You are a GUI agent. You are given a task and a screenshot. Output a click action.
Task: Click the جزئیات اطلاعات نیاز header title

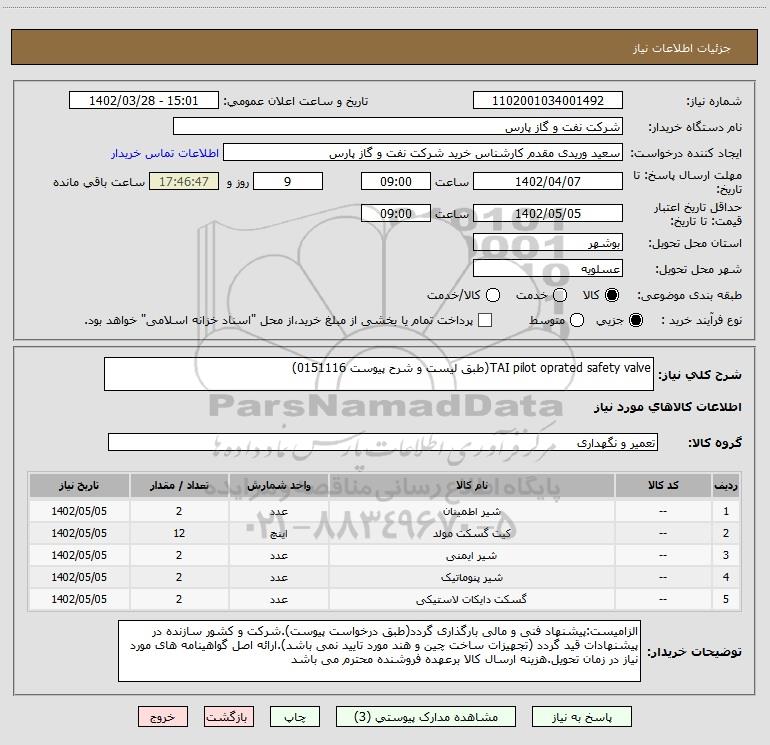coord(682,48)
